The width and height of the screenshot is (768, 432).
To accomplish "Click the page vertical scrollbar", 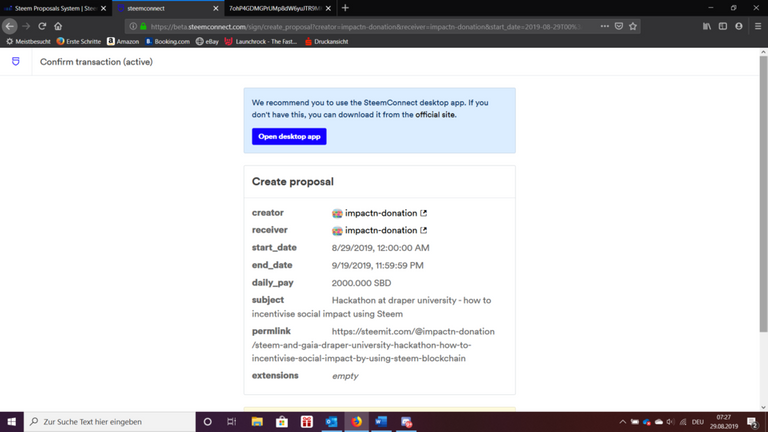I will click(x=764, y=194).
